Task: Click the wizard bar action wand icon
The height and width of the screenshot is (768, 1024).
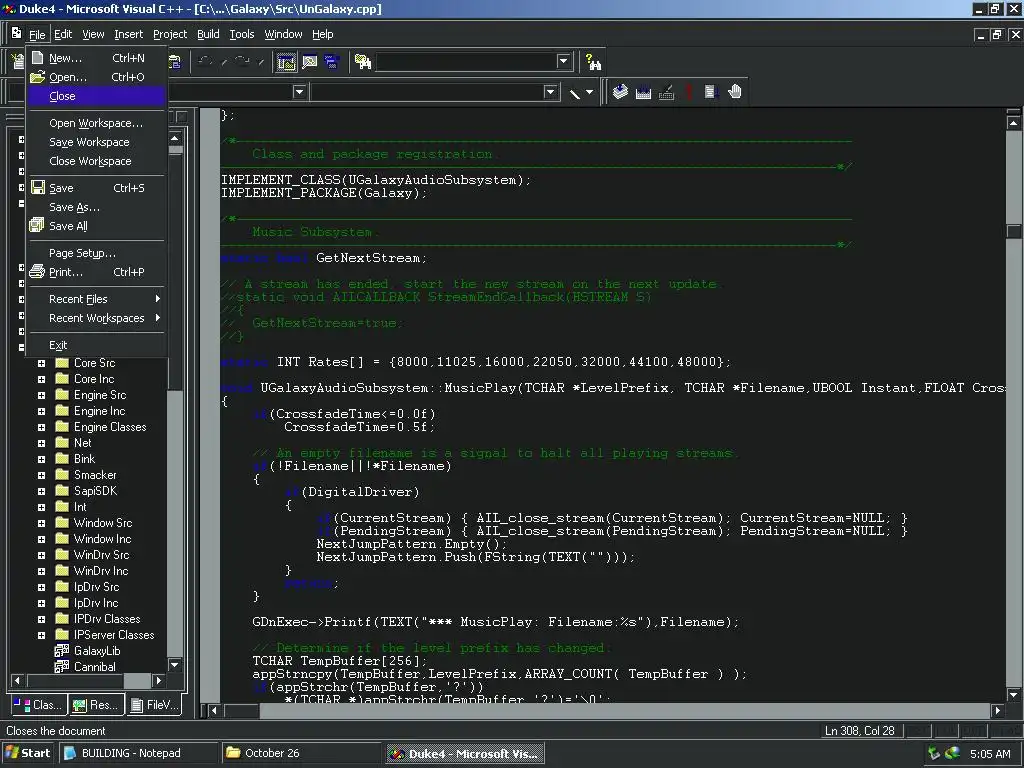Action: tap(575, 93)
